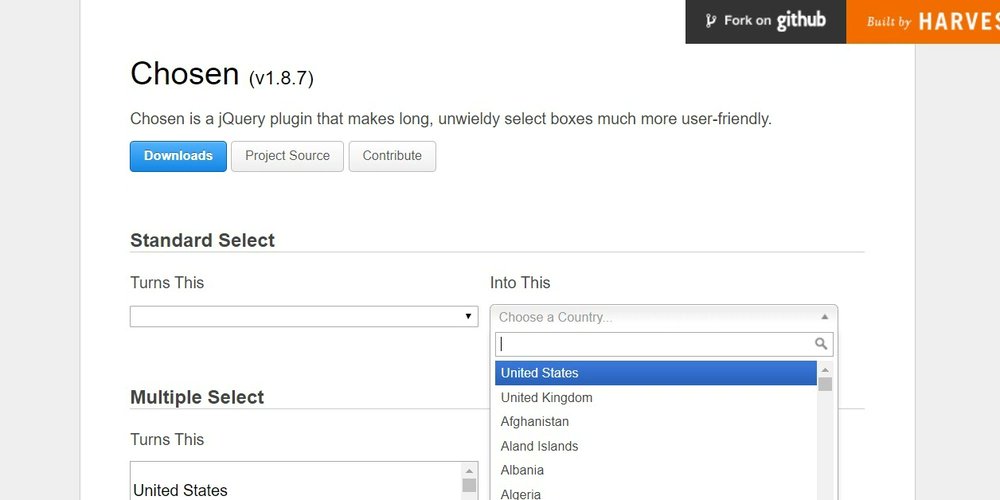Click the Fork on github banner
Screen dimensions: 1000x500
[x=765, y=21]
